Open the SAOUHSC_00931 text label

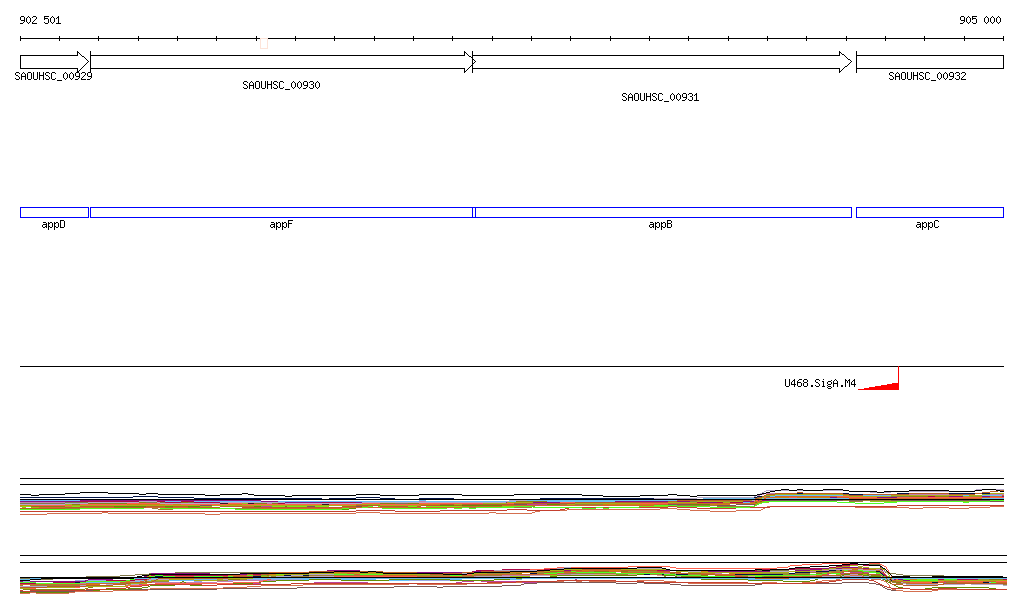[660, 98]
